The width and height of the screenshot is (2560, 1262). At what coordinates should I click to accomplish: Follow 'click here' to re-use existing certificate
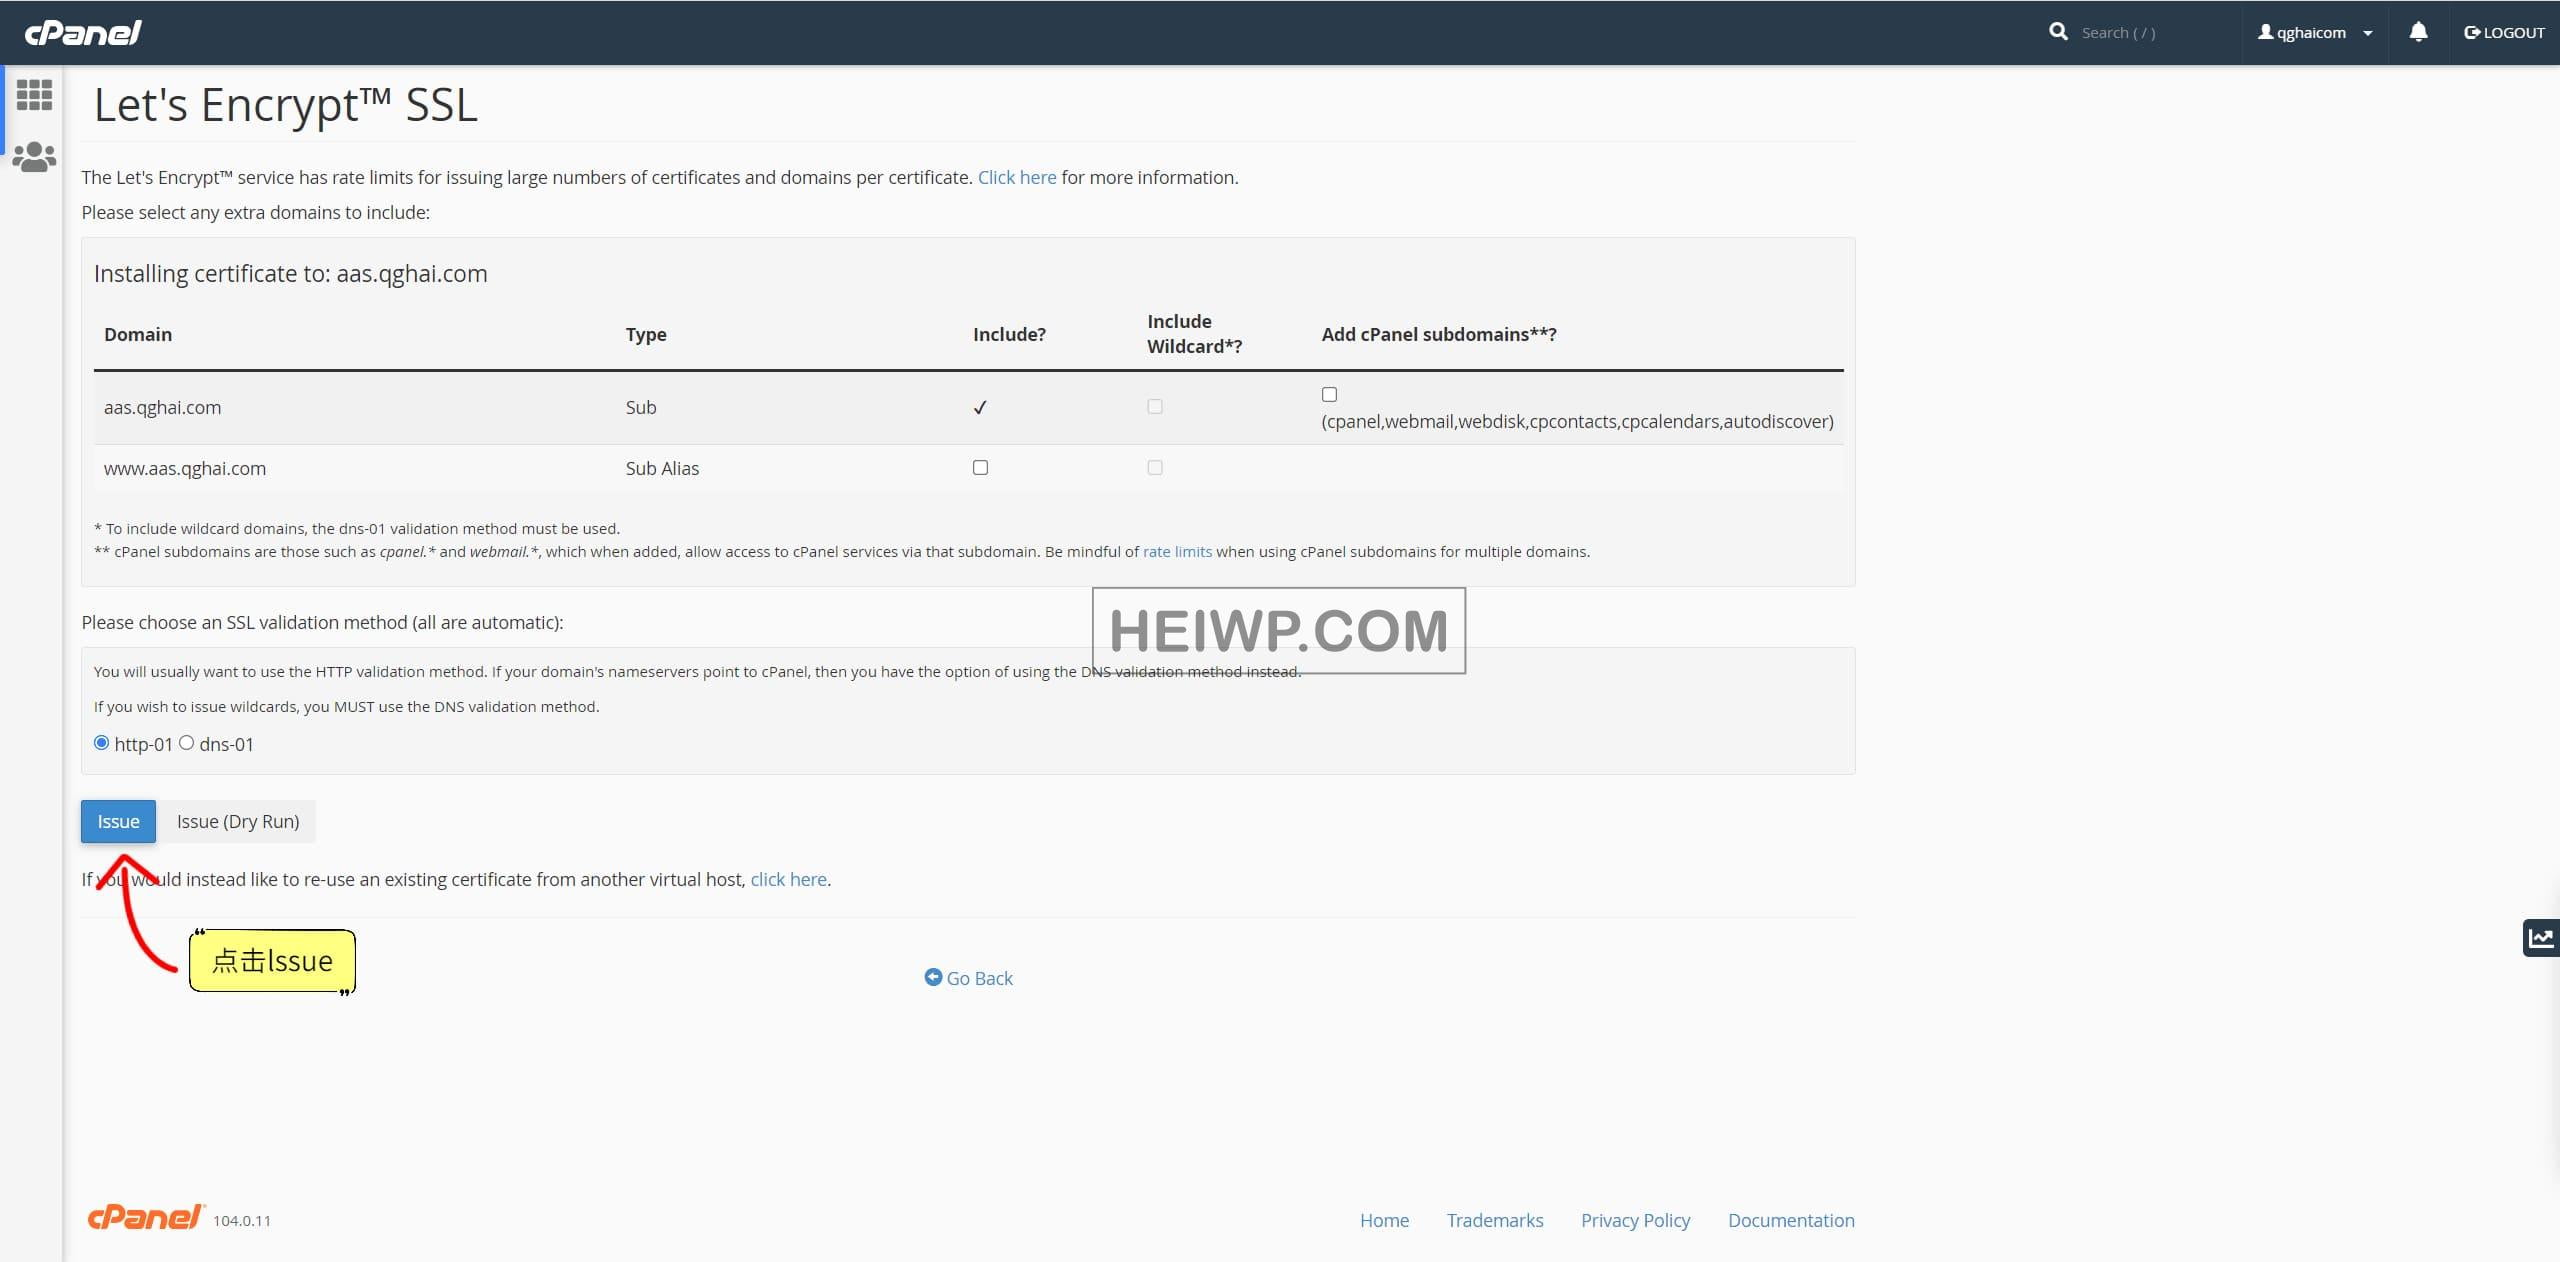(788, 879)
